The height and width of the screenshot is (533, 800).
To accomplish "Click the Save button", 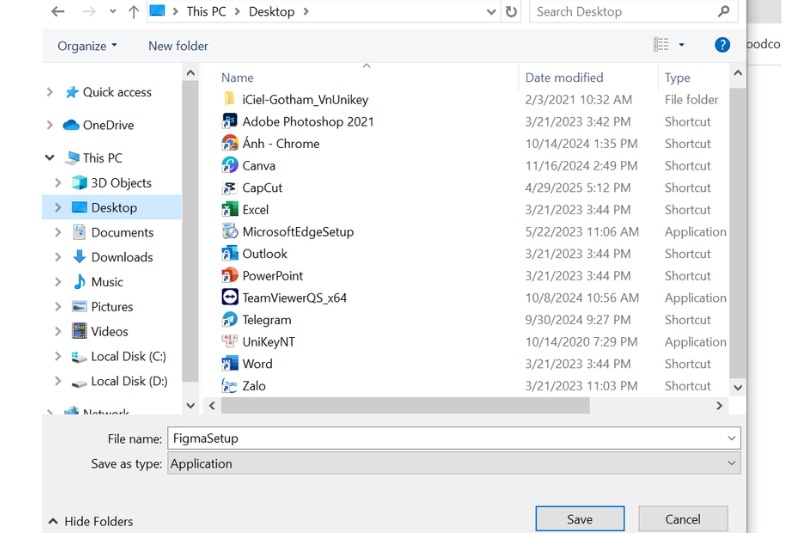I will (x=580, y=519).
